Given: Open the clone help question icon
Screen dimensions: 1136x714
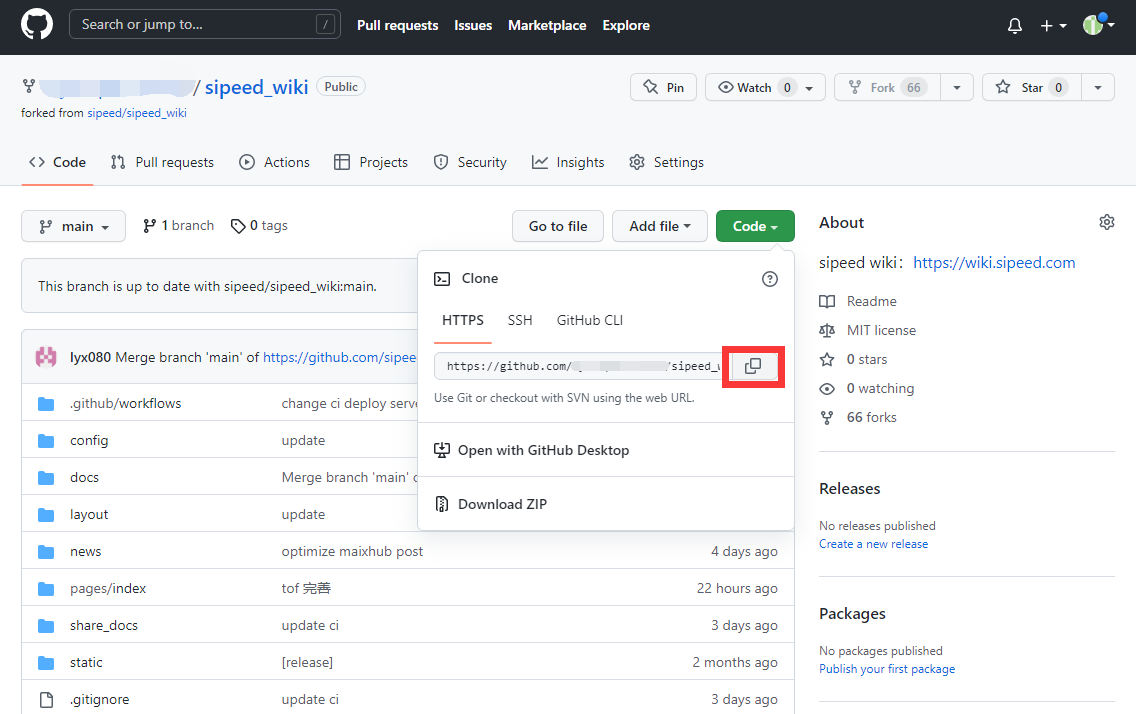Looking at the screenshot, I should click(x=769, y=279).
